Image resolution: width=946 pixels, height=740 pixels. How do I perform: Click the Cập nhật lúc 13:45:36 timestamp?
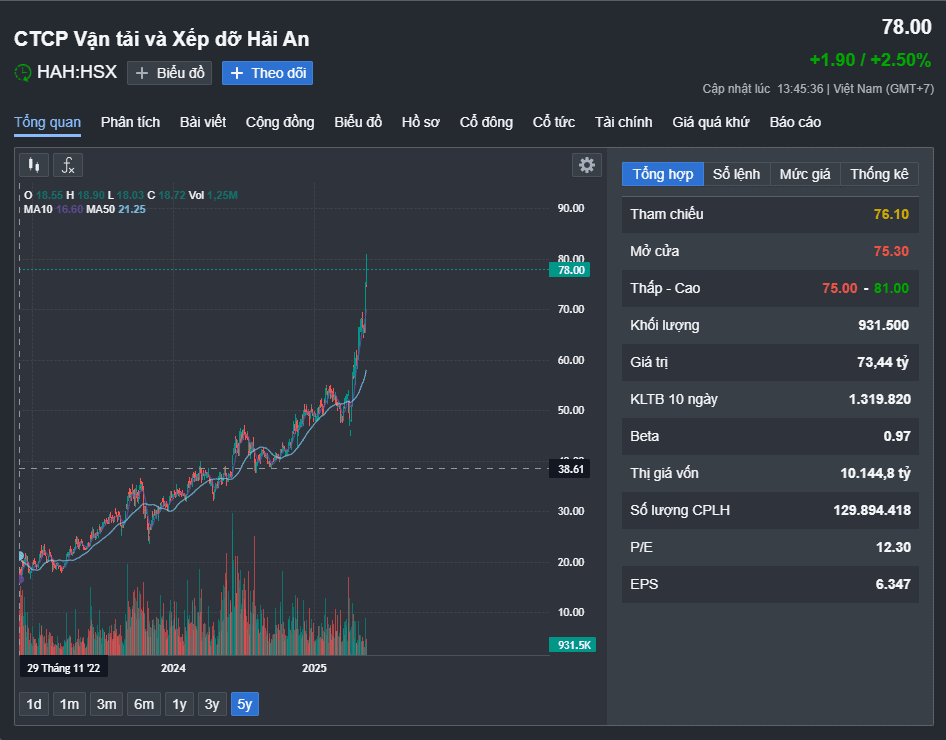pos(763,89)
